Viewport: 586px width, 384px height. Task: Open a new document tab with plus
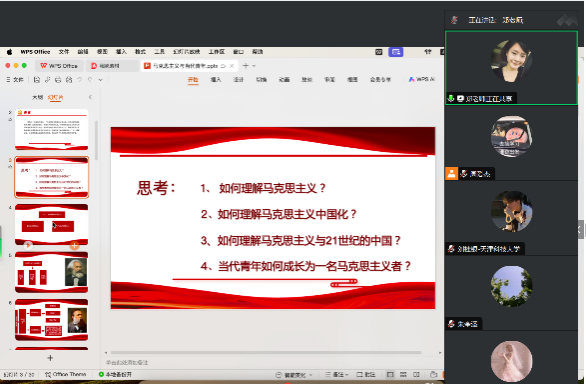(x=246, y=66)
